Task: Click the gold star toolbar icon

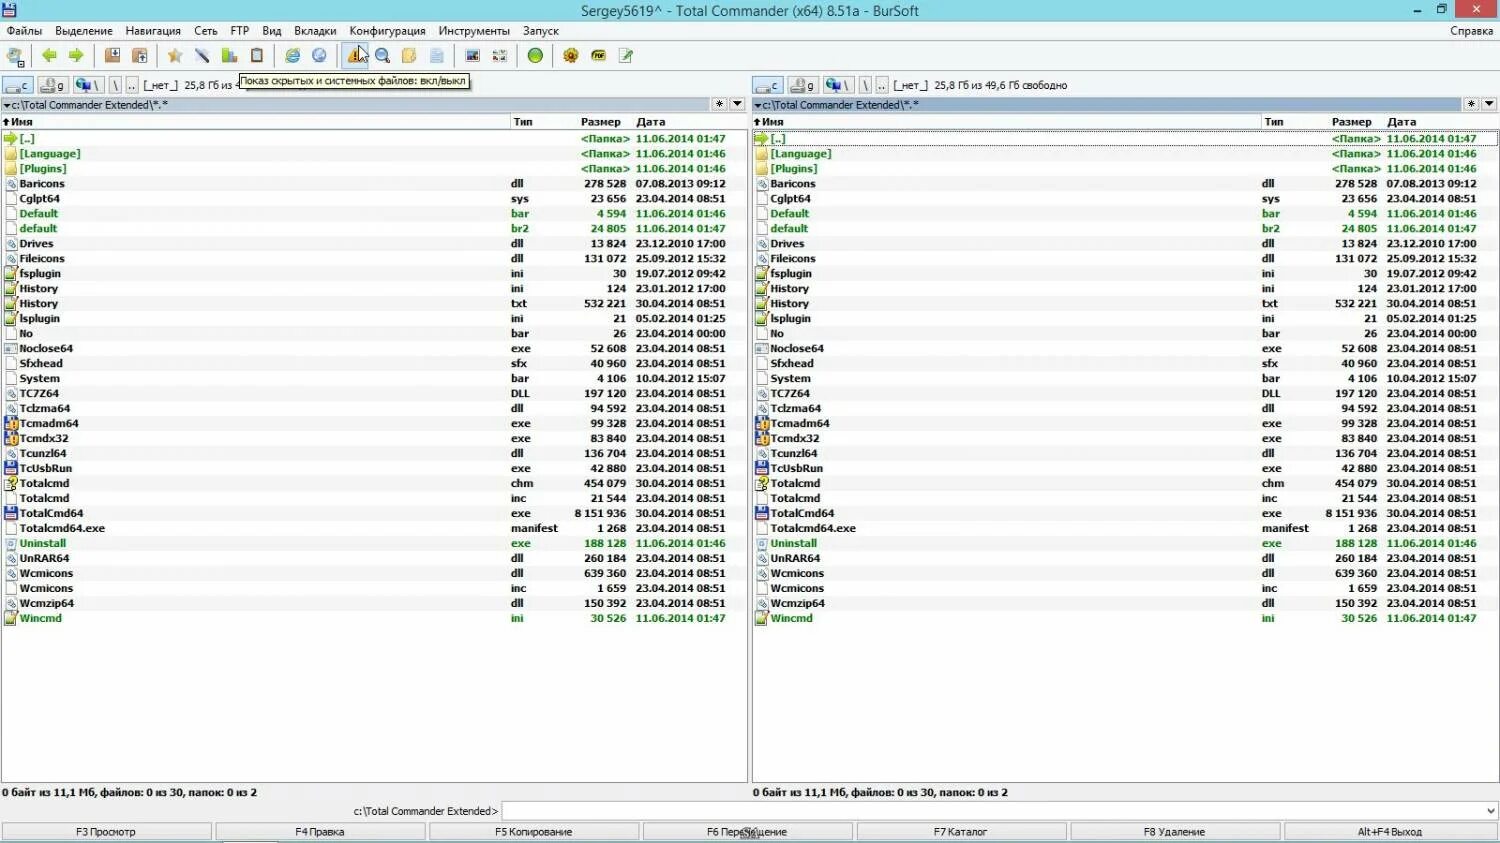Action: pyautogui.click(x=175, y=56)
